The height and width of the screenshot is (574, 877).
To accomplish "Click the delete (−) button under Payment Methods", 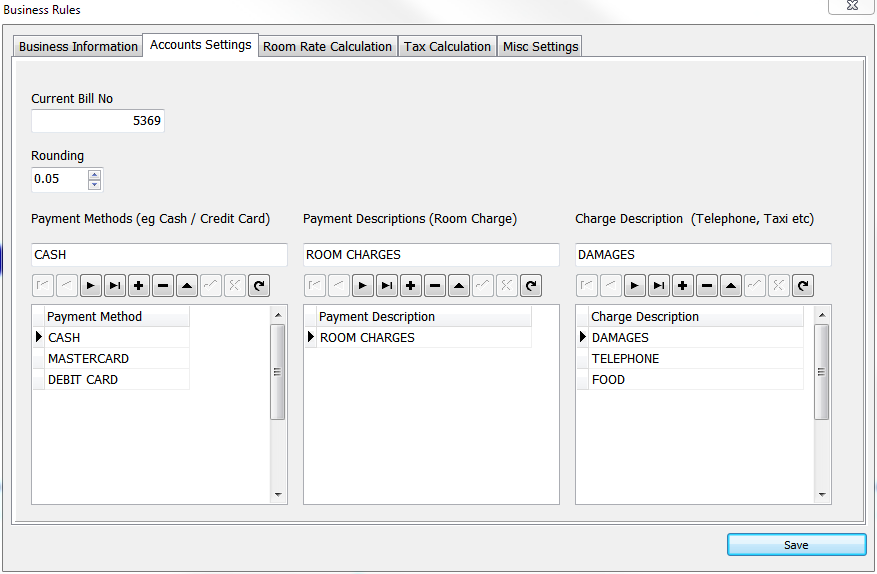I will coord(163,286).
